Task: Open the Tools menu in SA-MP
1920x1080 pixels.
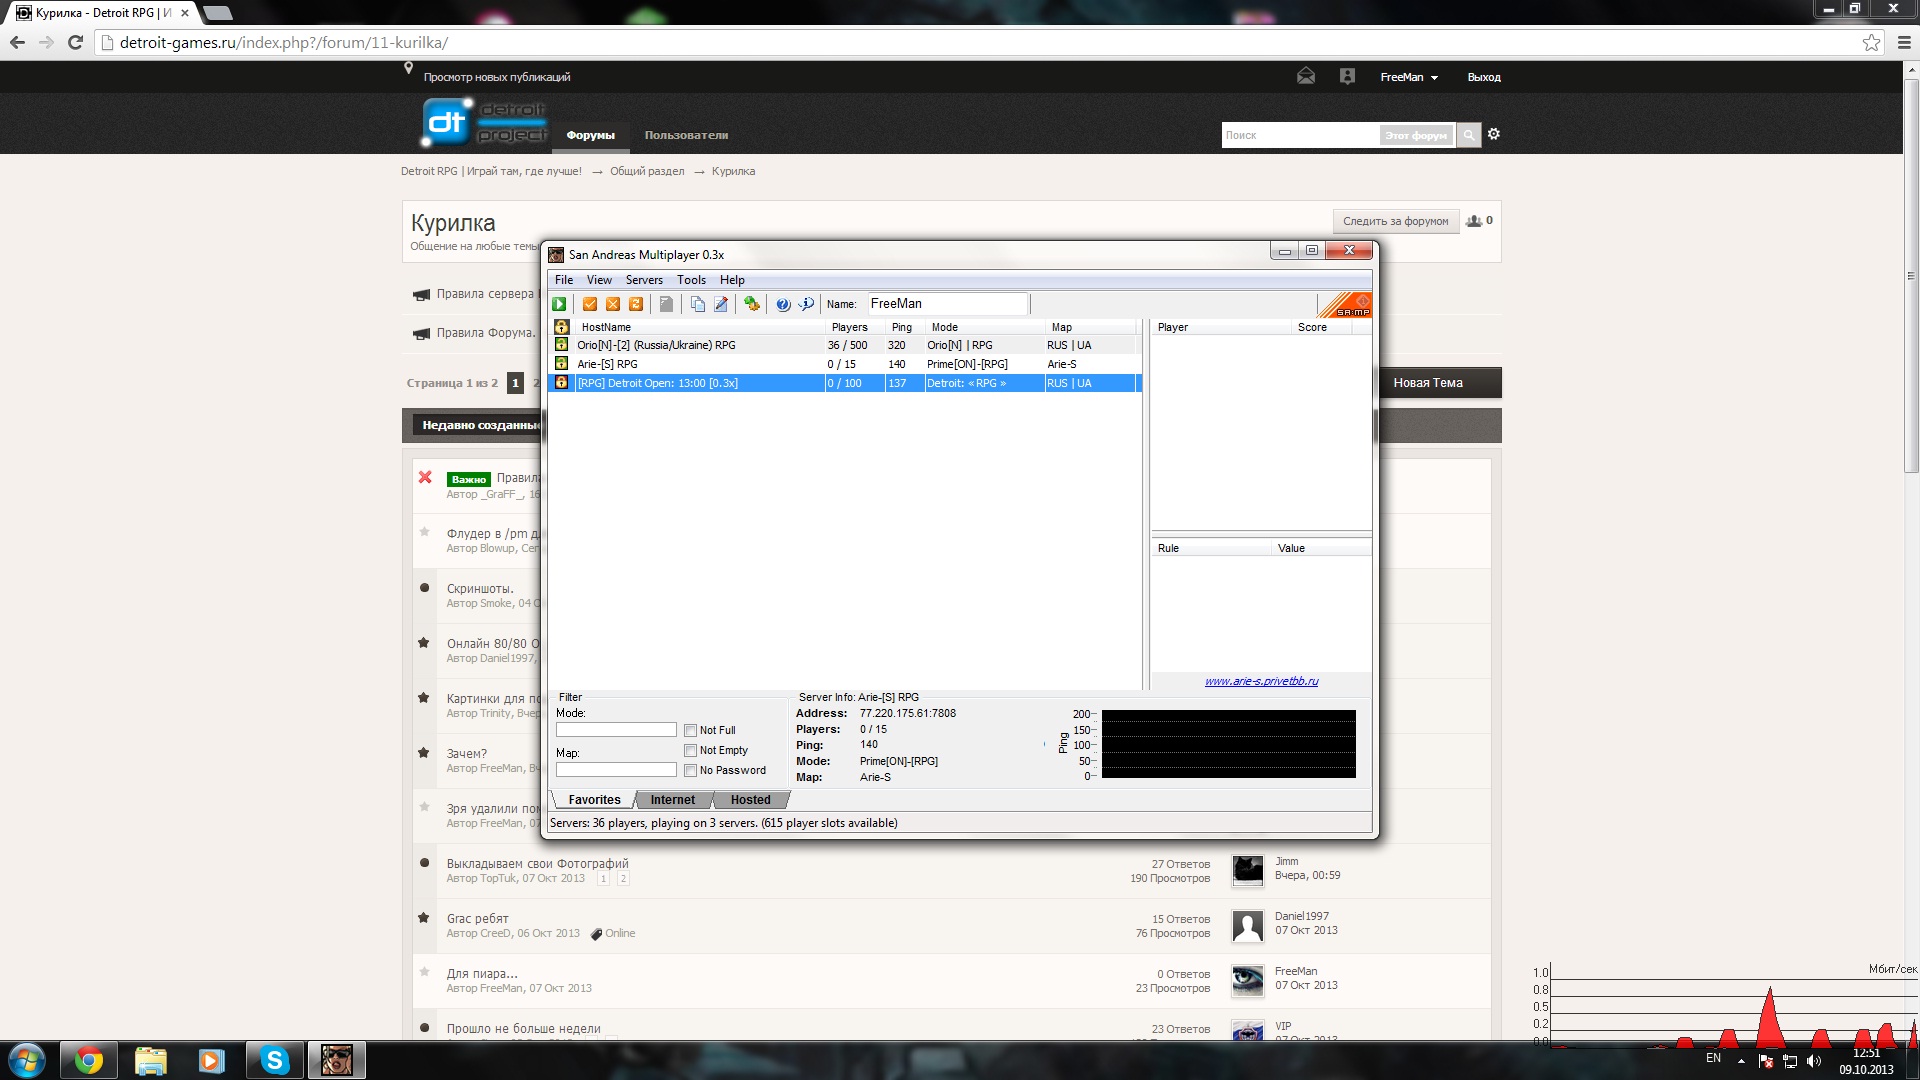Action: point(691,280)
